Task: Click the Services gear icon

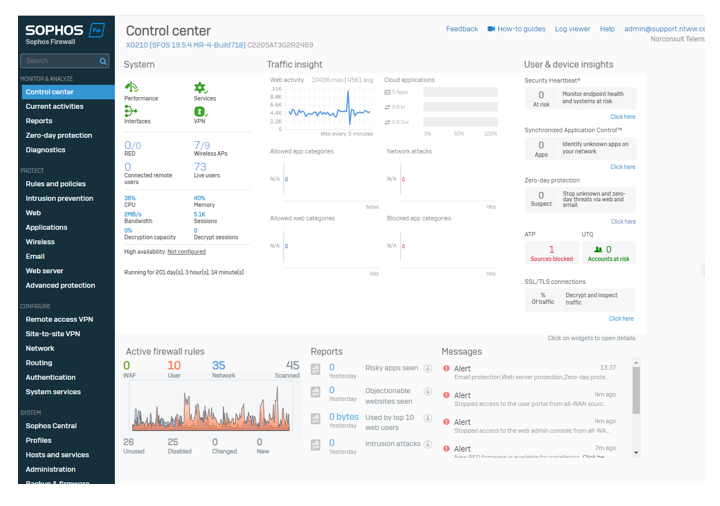Action: [200, 89]
